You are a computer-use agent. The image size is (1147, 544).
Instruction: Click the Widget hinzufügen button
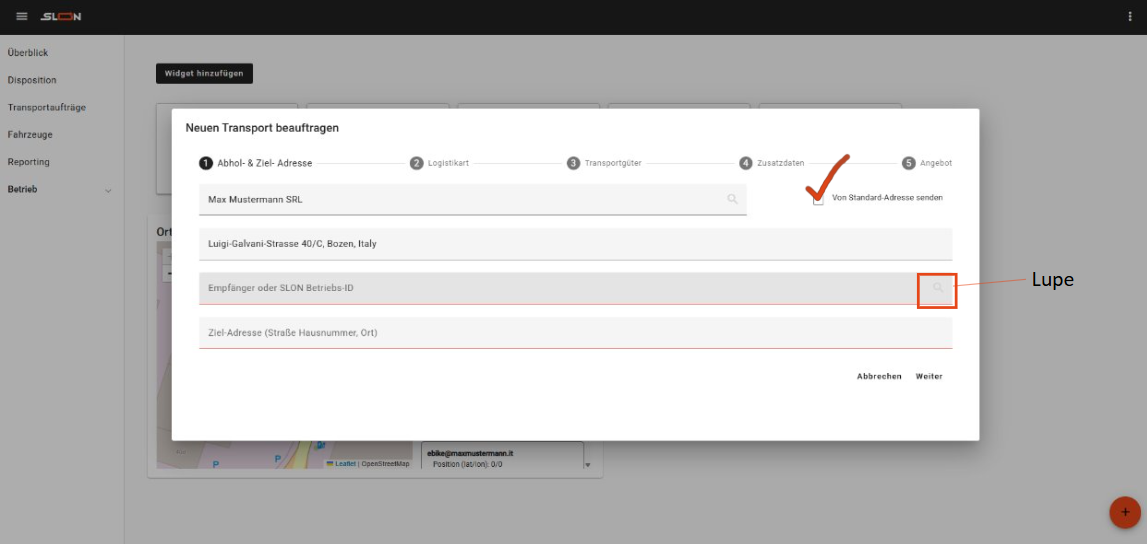coord(204,73)
